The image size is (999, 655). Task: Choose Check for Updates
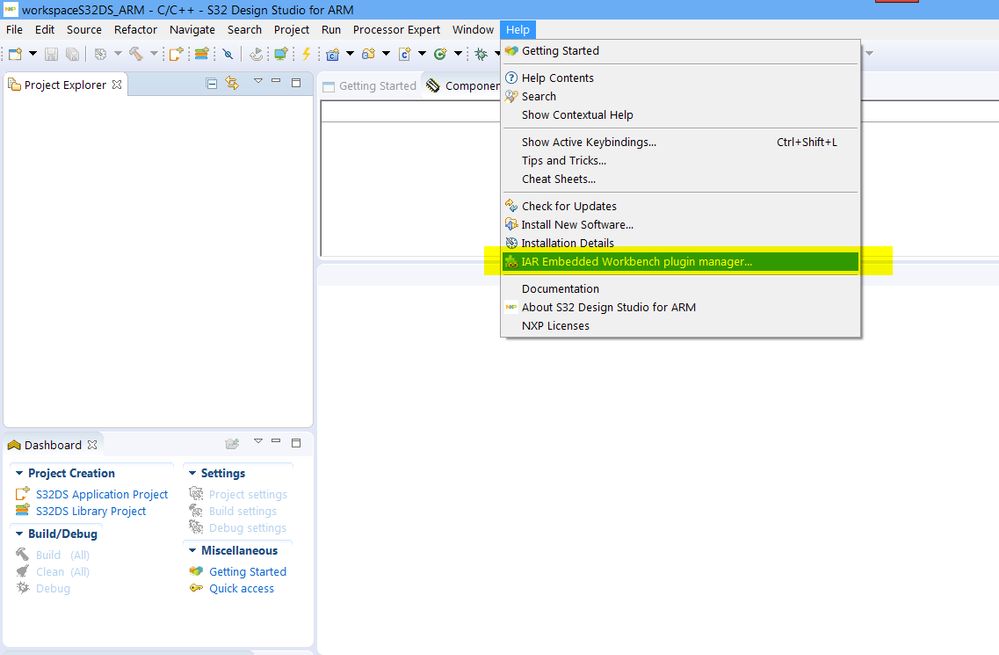coord(680,206)
